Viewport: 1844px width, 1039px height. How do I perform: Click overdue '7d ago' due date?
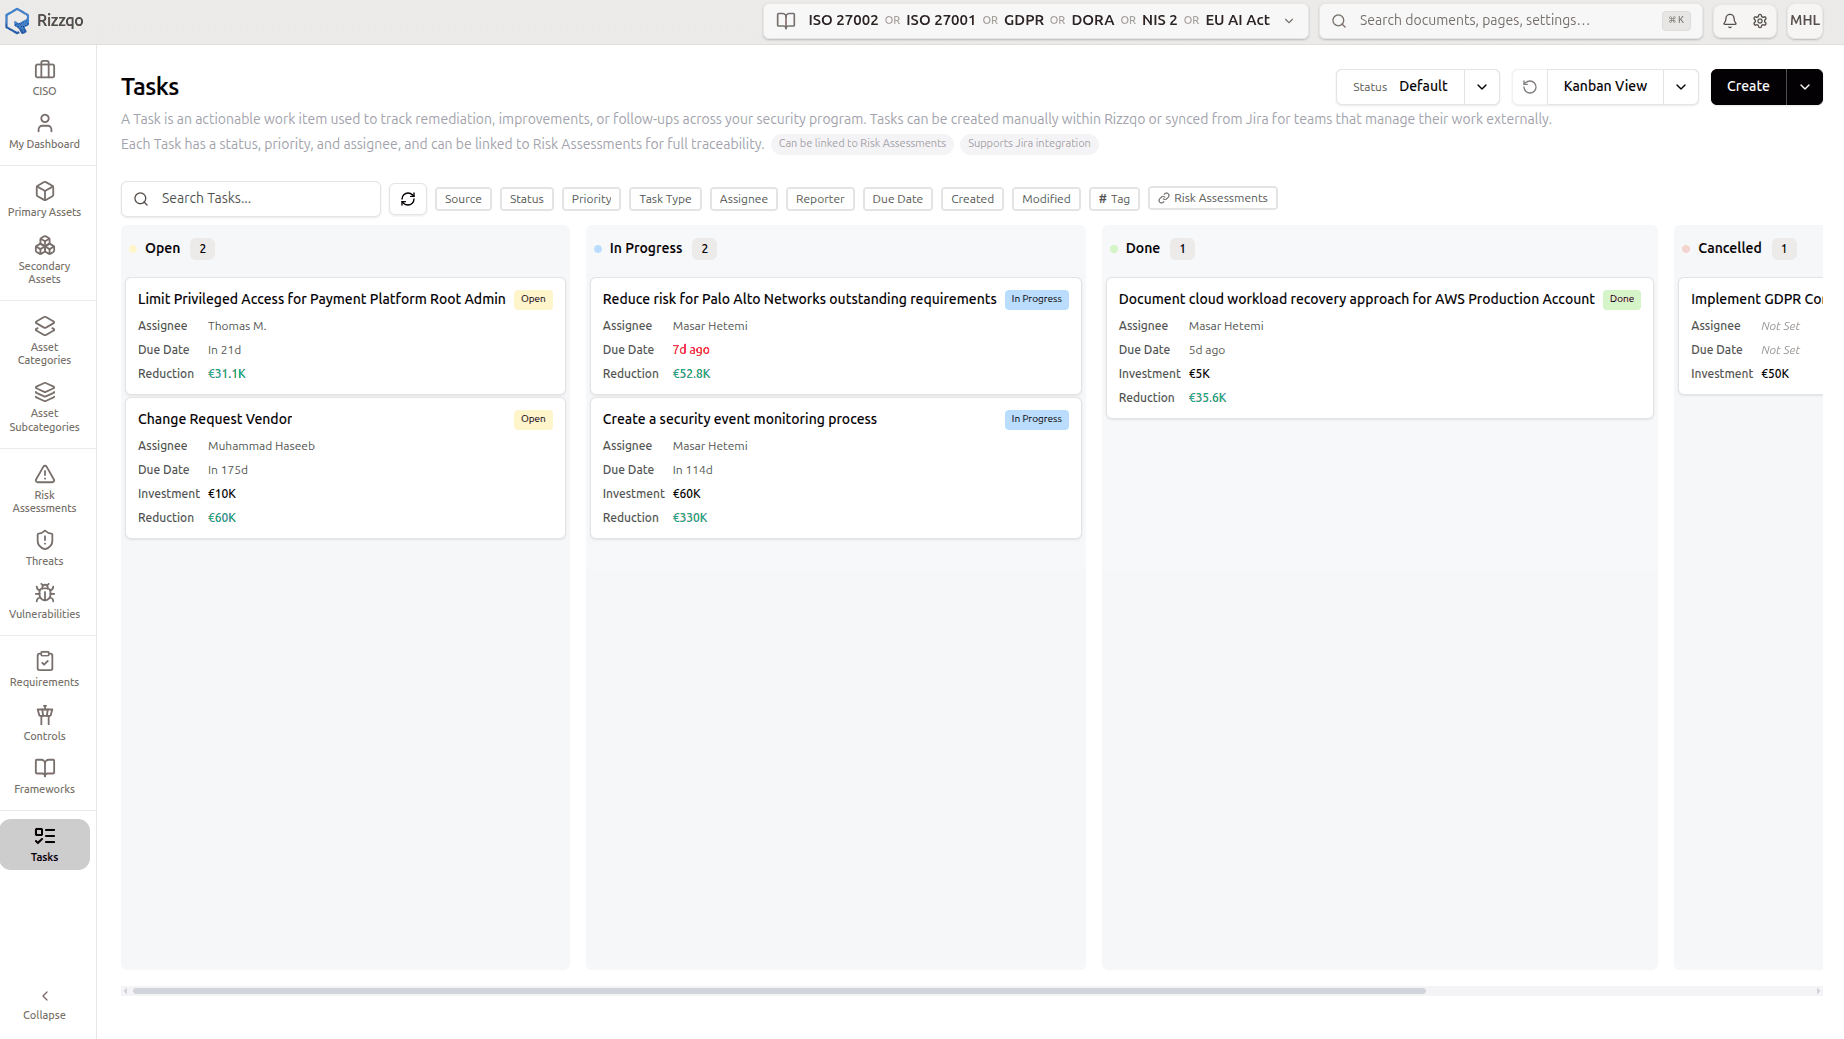(691, 350)
